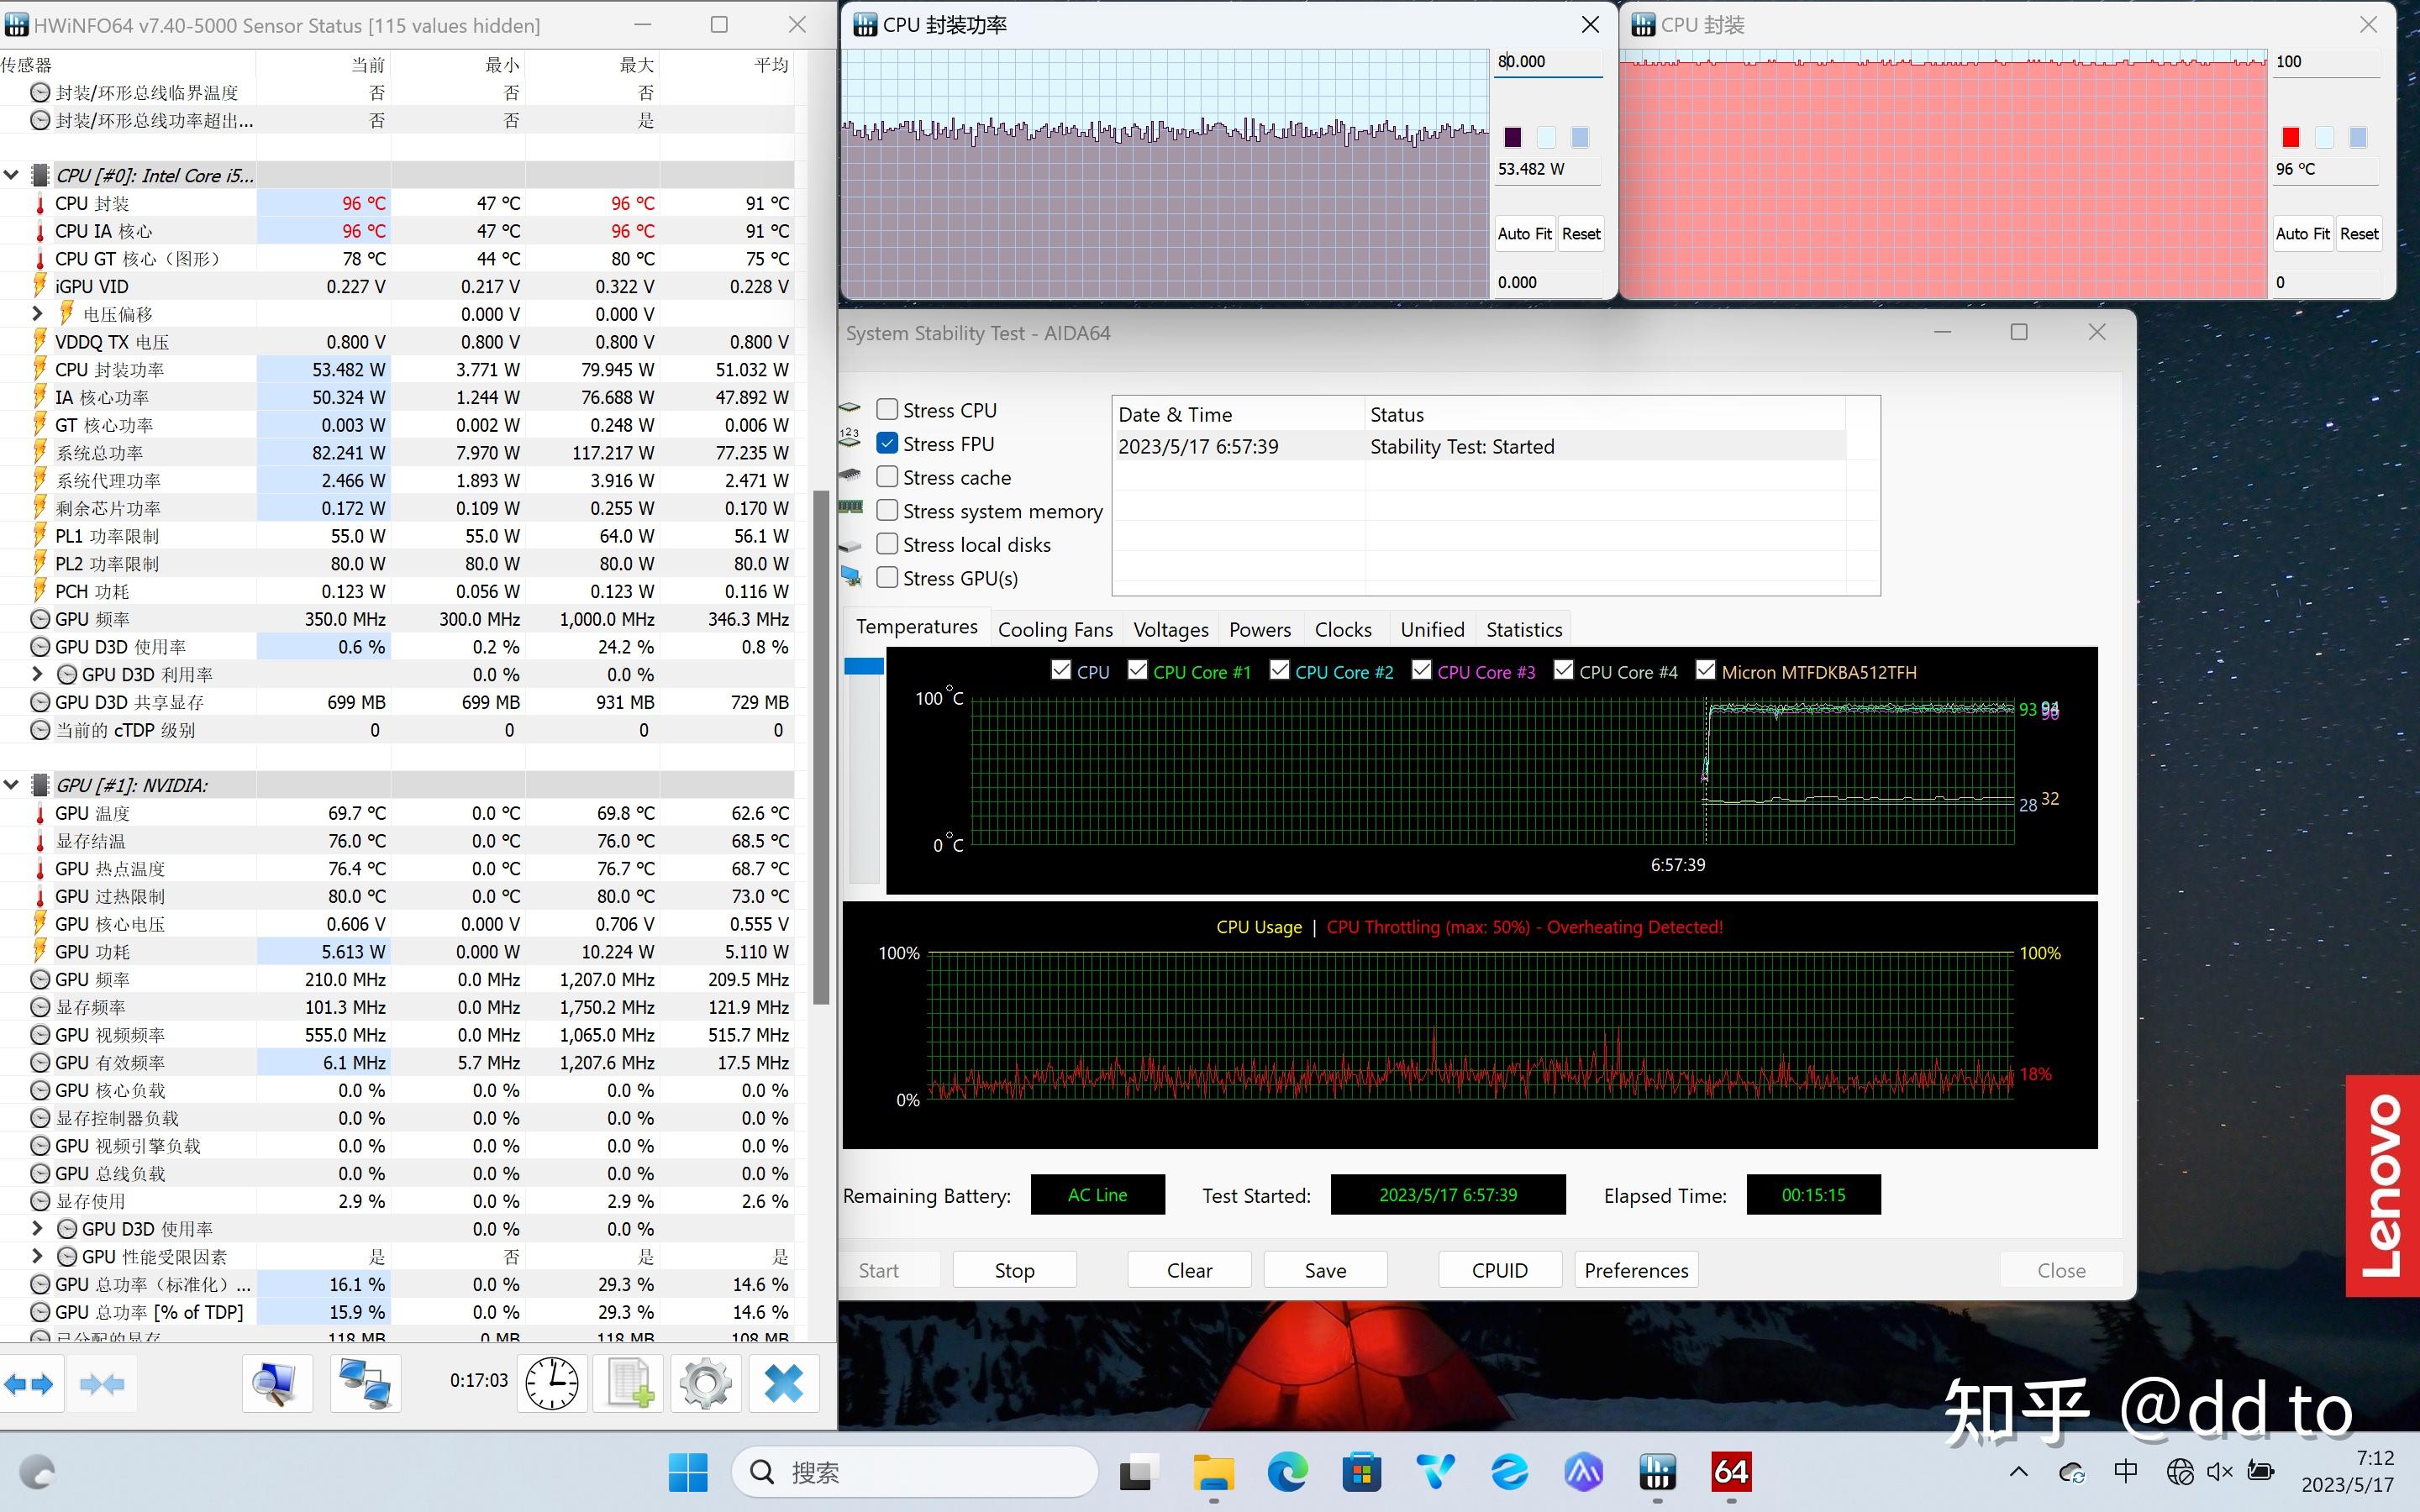Screen dimensions: 2420x1512
Task: Collapse the CPU [#0] Intel Core i5 group
Action: (12, 175)
